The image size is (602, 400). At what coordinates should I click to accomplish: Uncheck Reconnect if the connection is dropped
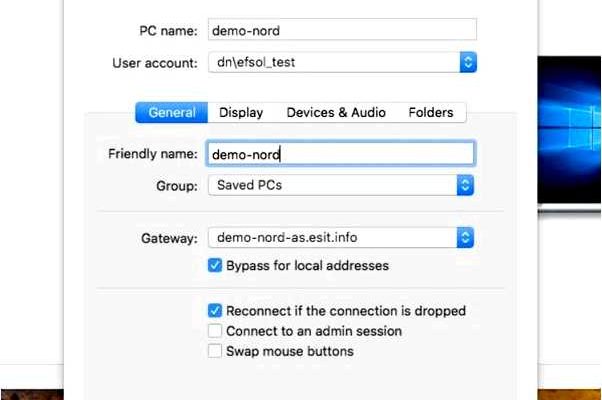point(215,311)
